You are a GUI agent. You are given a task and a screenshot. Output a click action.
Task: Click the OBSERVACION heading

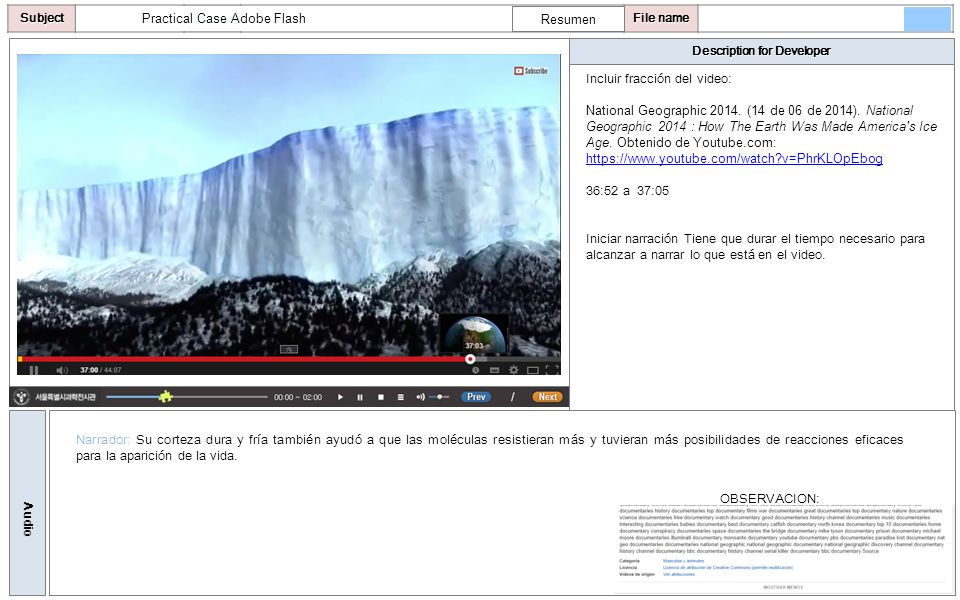(x=769, y=498)
